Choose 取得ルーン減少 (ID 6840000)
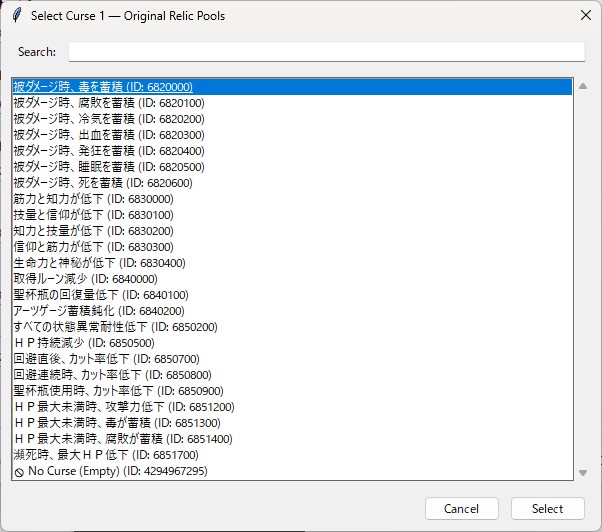602x532 pixels. (292, 279)
